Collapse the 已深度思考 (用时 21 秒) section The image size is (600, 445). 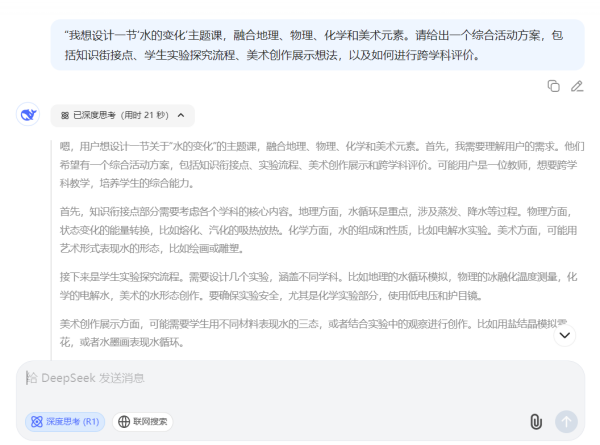(122, 115)
